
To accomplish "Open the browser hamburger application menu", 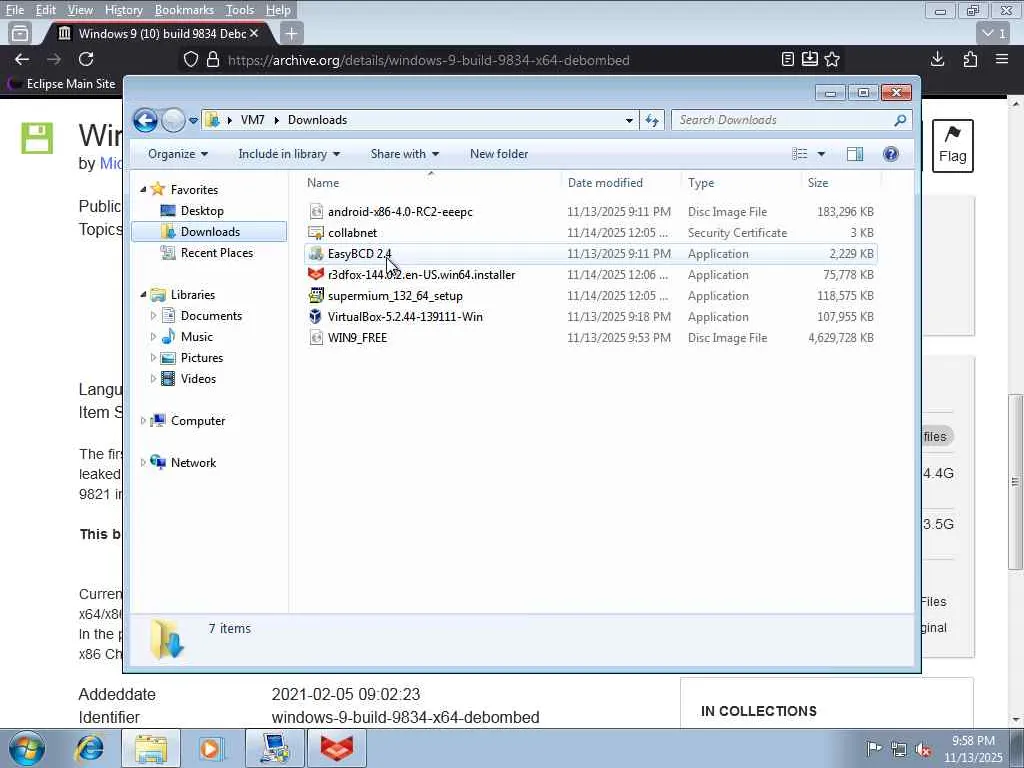I will tap(1002, 59).
